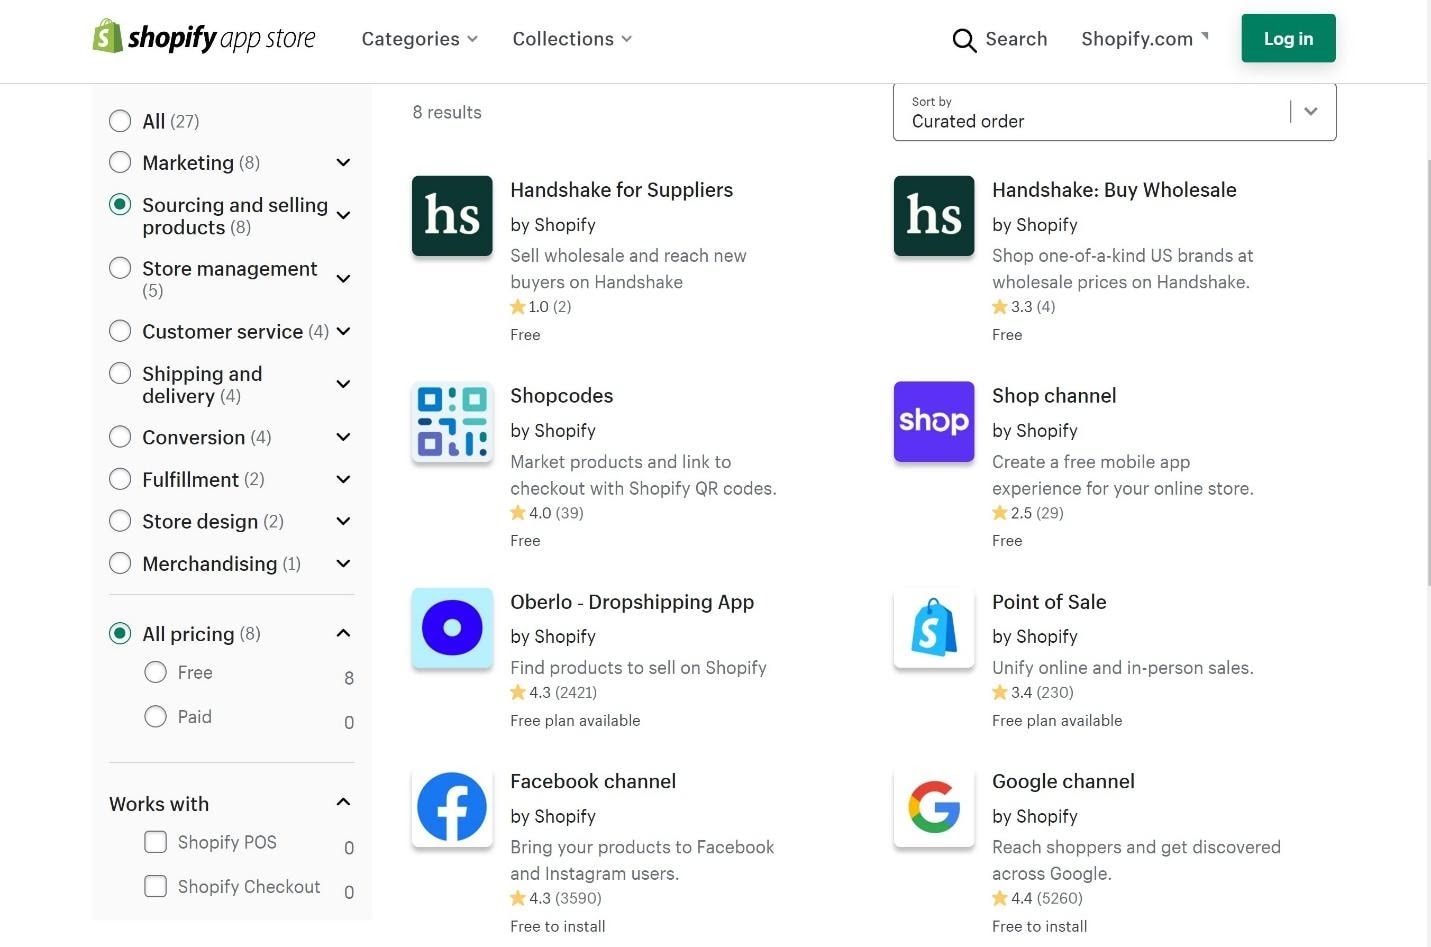Click star rating of Handshake for Suppliers
The height and width of the screenshot is (947, 1431).
click(540, 307)
